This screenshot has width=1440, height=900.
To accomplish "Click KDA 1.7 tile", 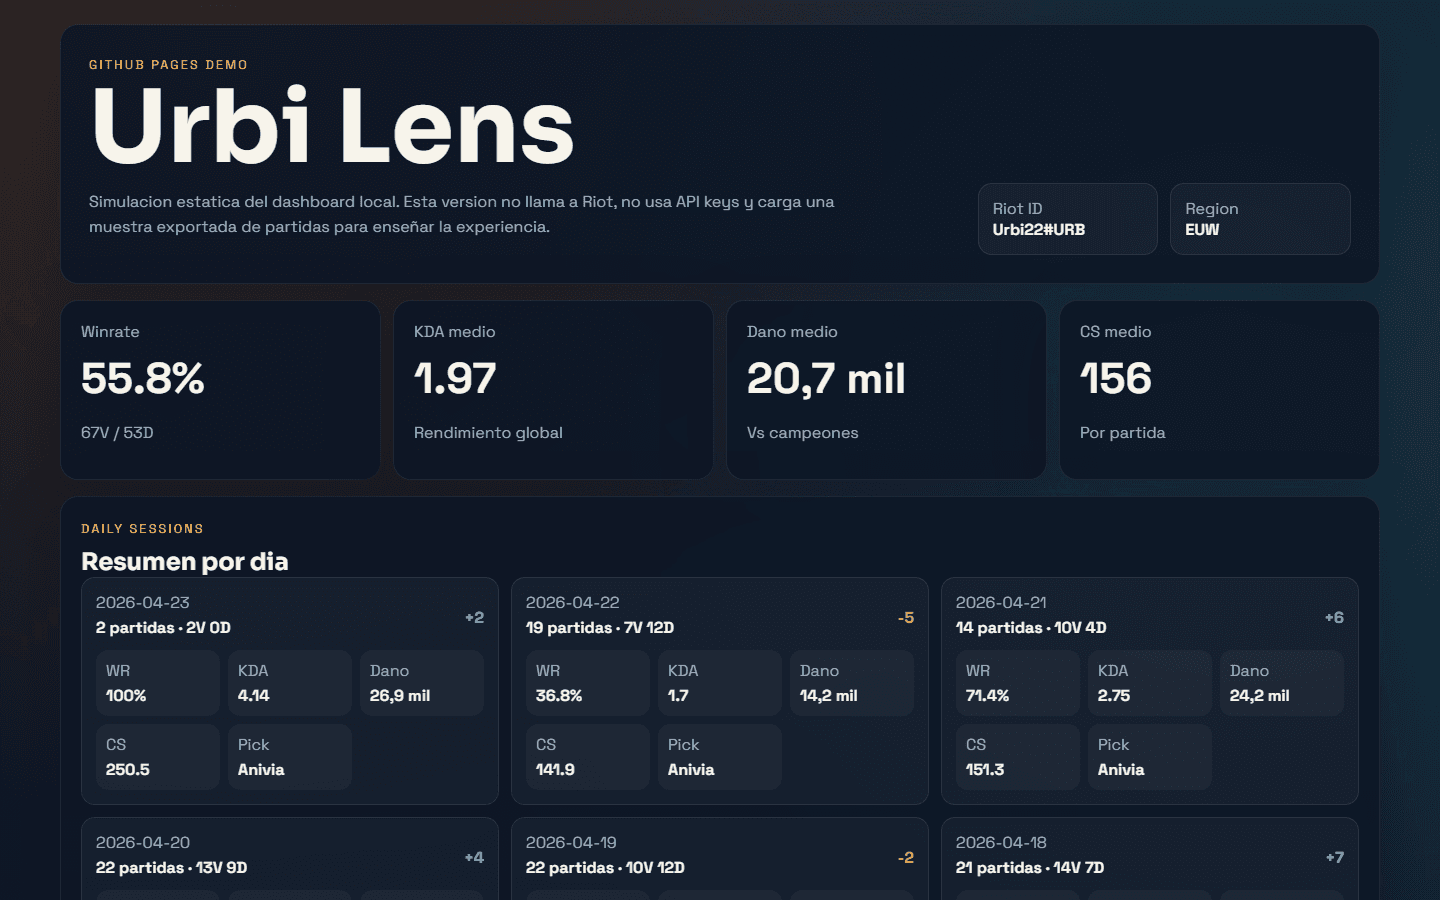I will (x=720, y=683).
